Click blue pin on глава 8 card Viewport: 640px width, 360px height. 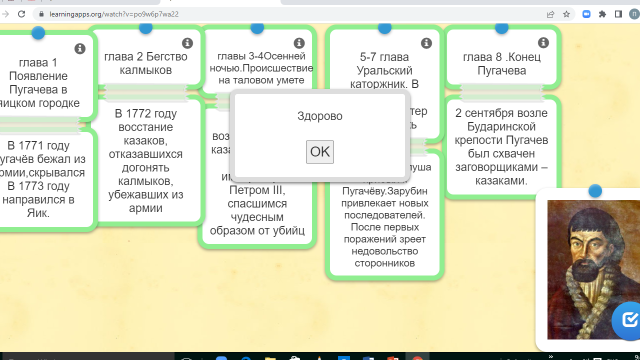coord(502,28)
